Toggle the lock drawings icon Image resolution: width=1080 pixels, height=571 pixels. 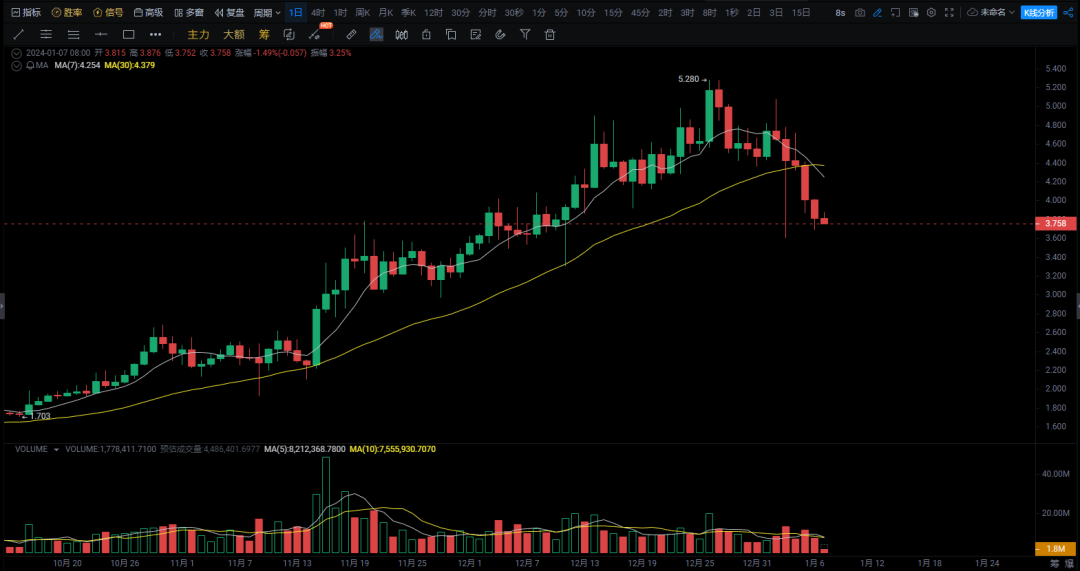[426, 34]
